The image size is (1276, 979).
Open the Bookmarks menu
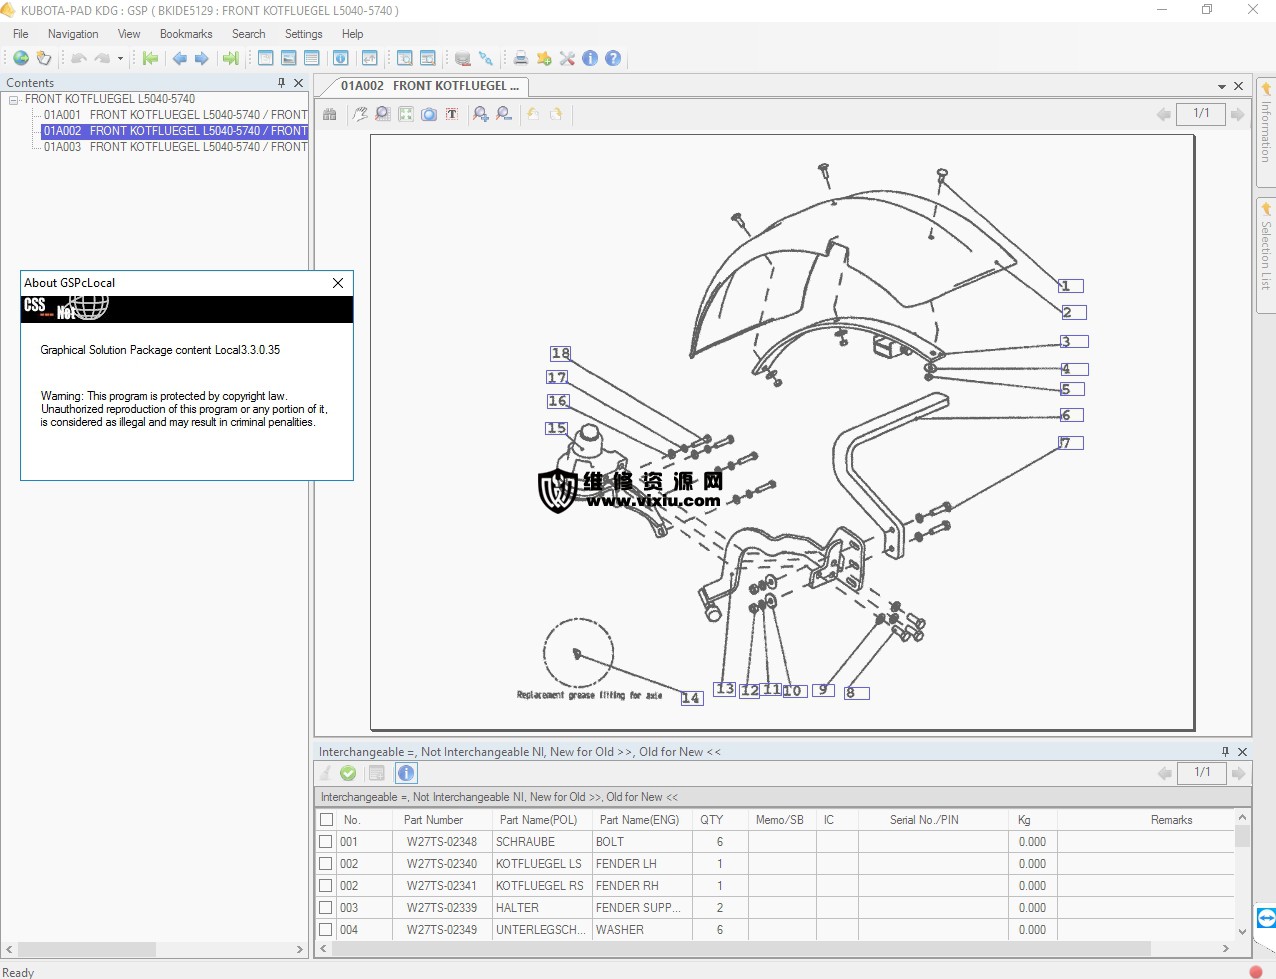(186, 34)
